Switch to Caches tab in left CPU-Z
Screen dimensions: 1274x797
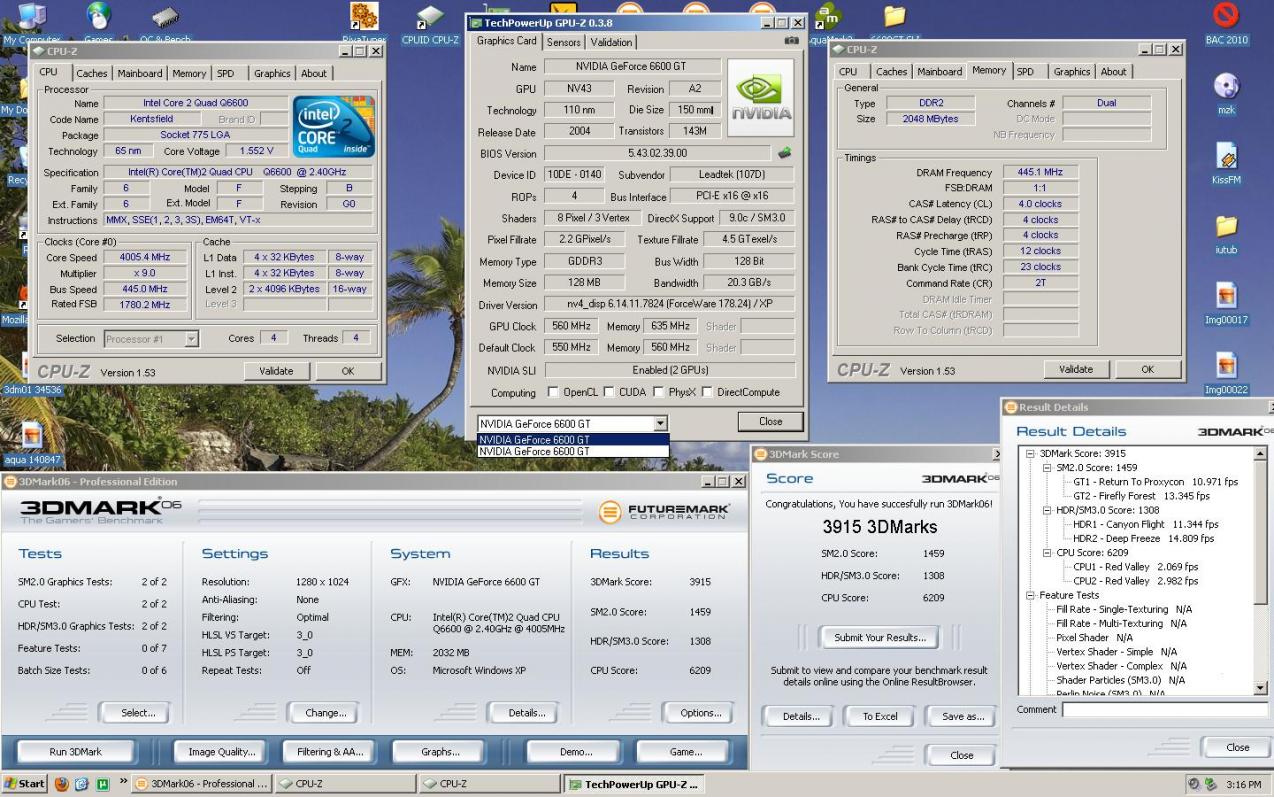tap(92, 73)
